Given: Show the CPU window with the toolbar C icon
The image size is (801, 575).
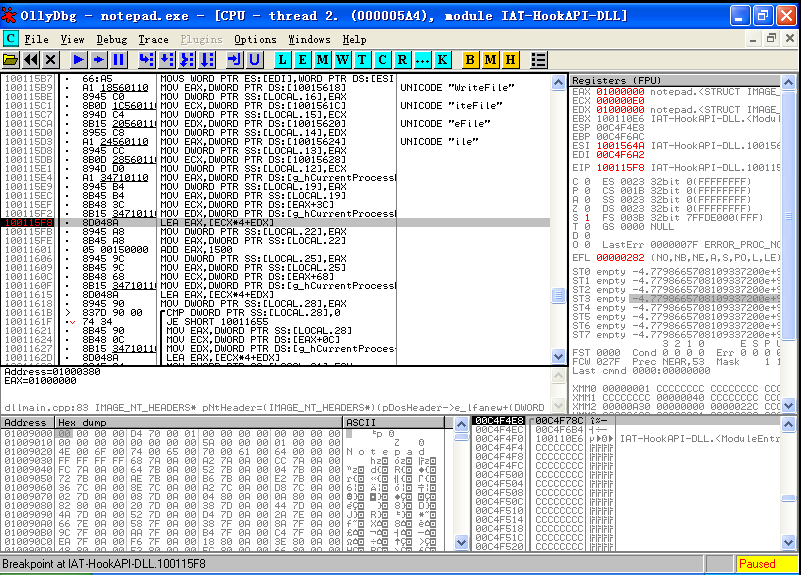Looking at the screenshot, I should click(382, 60).
